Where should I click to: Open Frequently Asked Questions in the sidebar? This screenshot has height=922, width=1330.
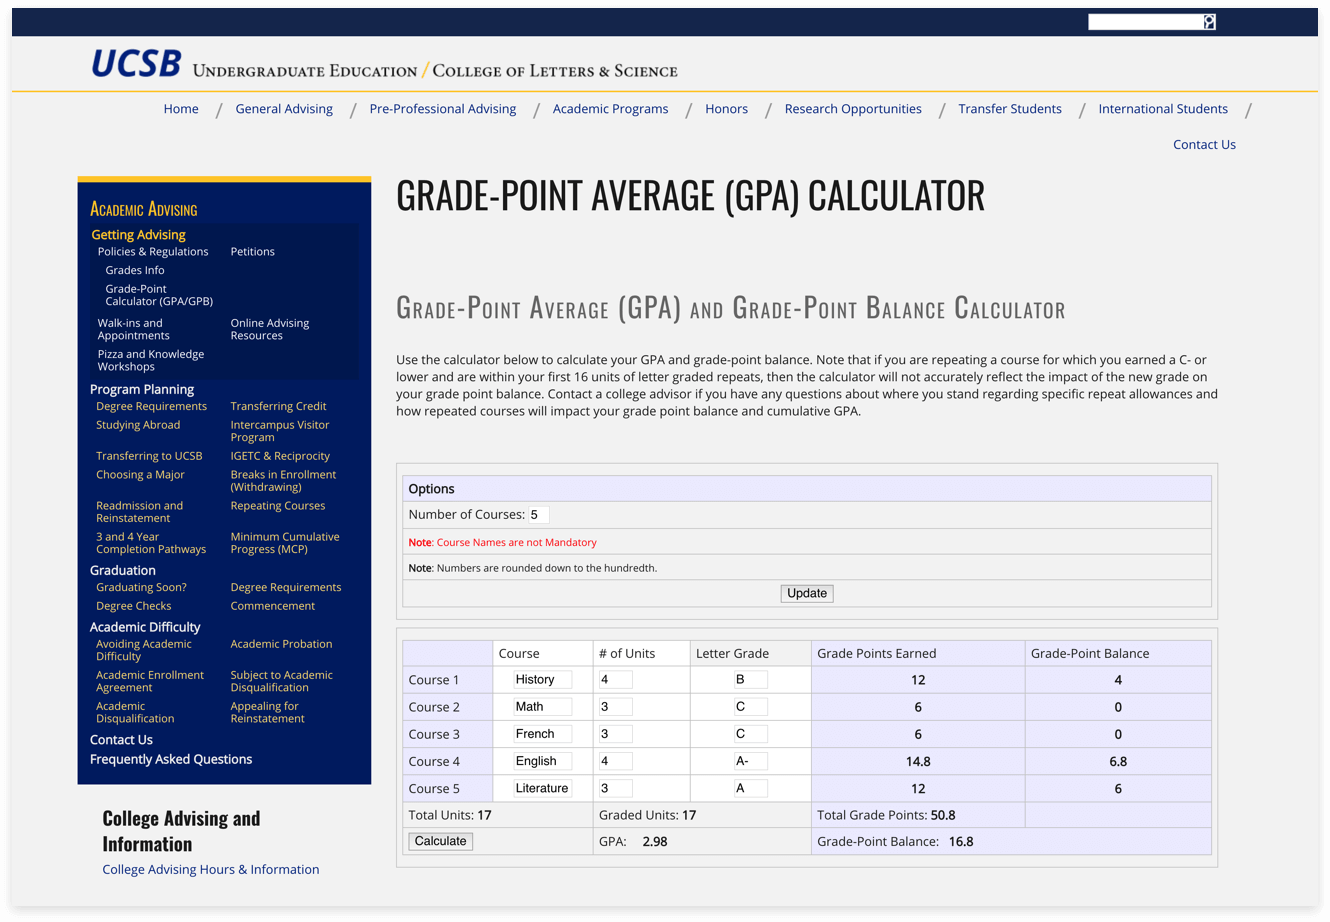pos(171,759)
